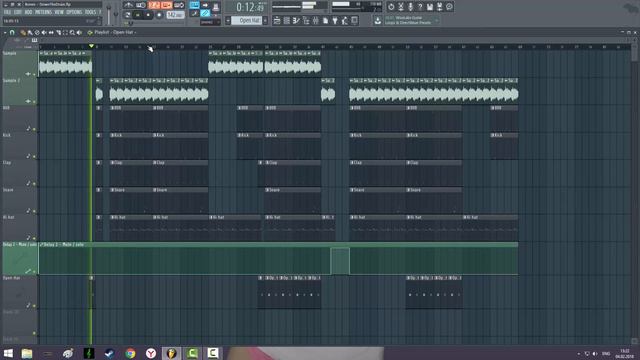Click the record button in transport
The height and width of the screenshot is (360, 640).
coord(159,15)
